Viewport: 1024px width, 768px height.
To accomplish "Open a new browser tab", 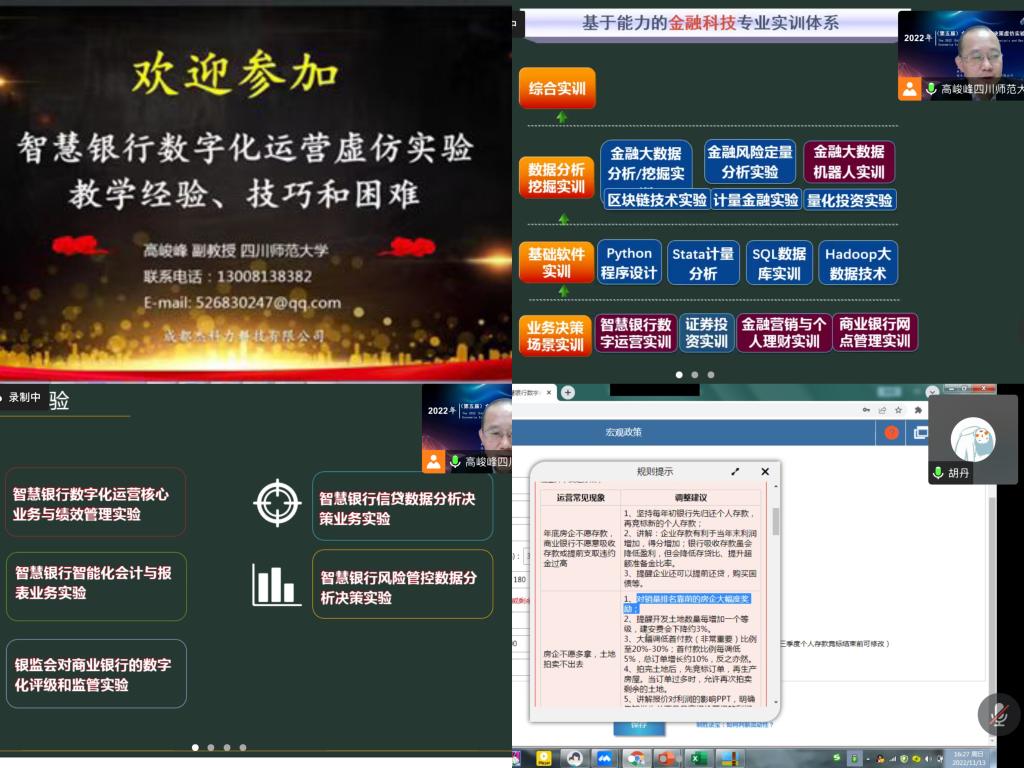I will [568, 393].
